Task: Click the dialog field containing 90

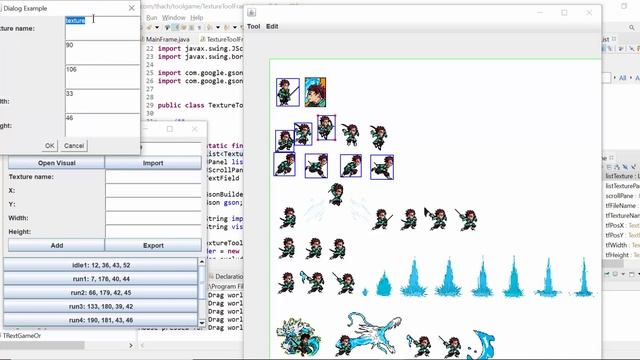Action: click(x=102, y=52)
